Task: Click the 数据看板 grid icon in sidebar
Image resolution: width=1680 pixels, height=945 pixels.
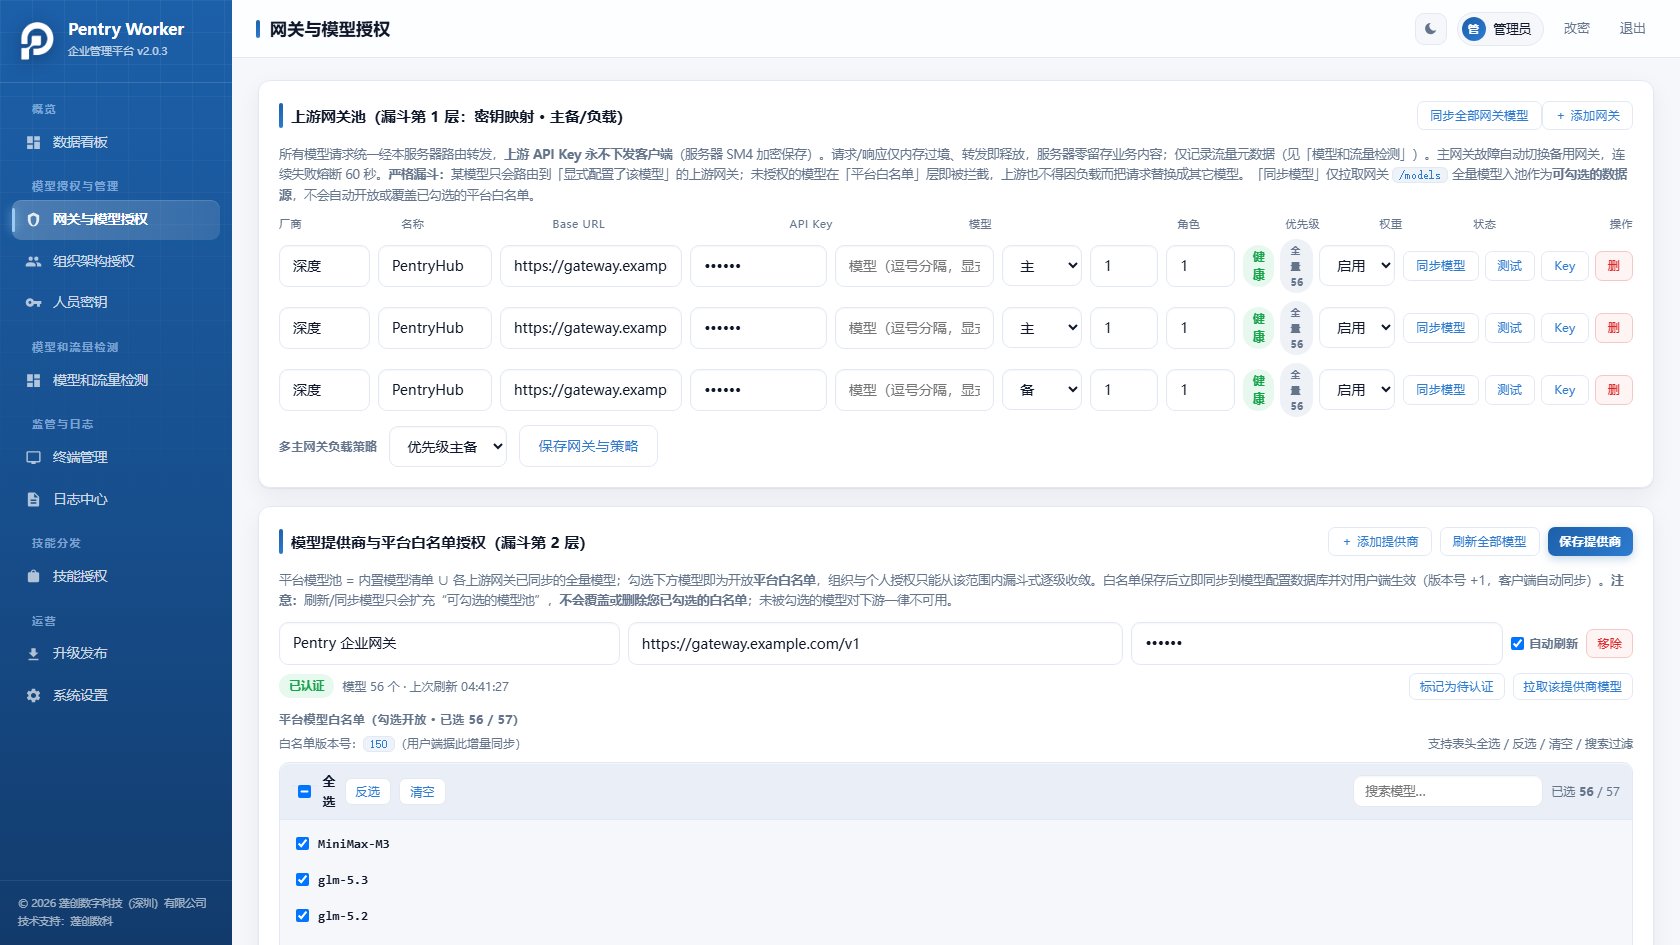Action: click(33, 143)
